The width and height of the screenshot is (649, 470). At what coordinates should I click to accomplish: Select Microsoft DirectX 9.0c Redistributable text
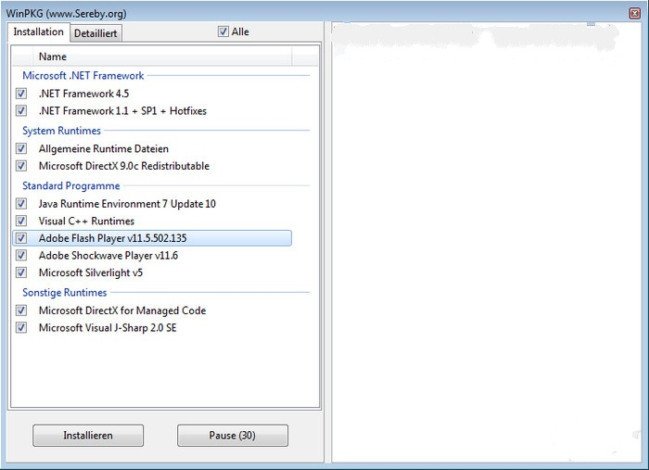[x=124, y=166]
